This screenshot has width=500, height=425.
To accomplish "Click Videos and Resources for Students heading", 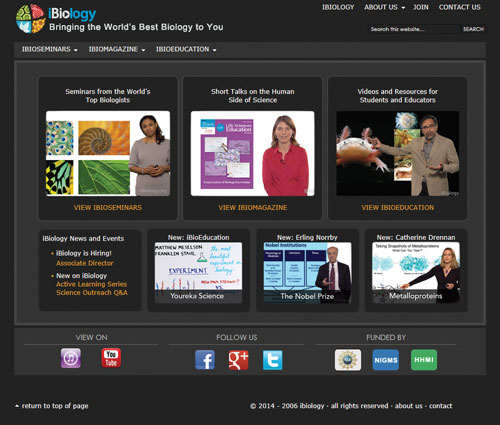I will (398, 96).
